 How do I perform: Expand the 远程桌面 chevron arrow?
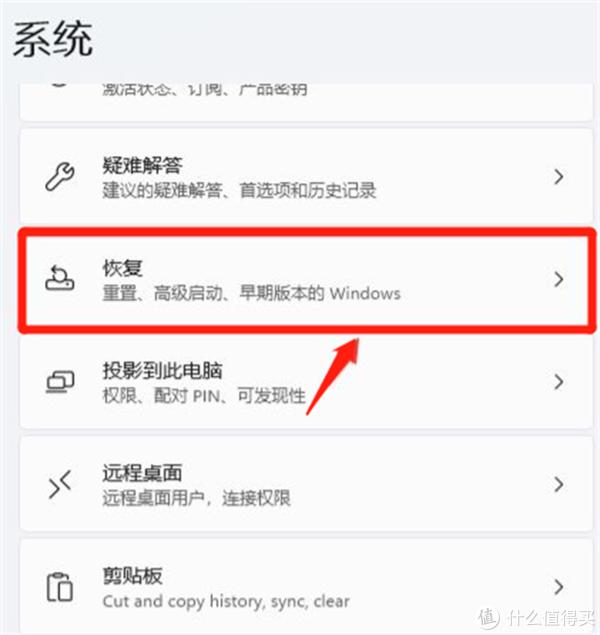click(x=559, y=484)
